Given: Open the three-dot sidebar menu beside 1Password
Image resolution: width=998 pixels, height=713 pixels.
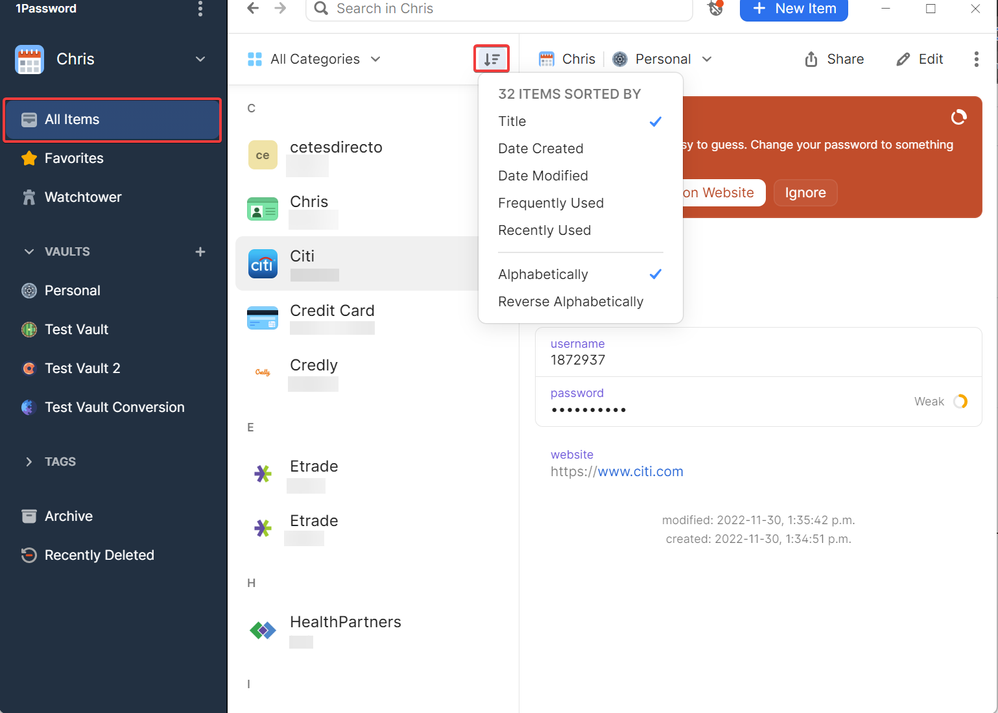Looking at the screenshot, I should [200, 9].
